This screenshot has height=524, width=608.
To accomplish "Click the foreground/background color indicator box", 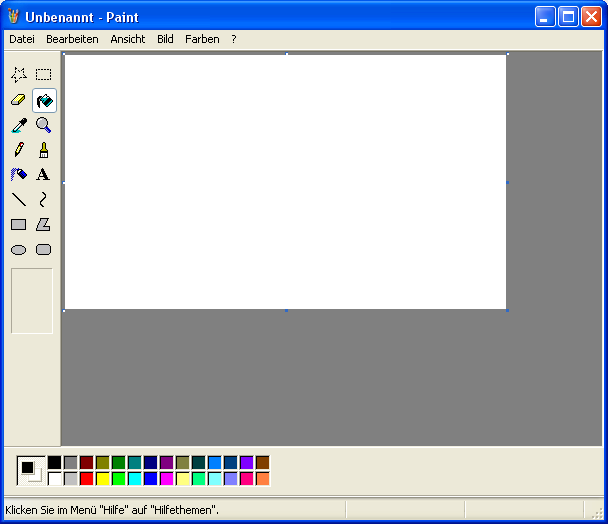I will 31,470.
